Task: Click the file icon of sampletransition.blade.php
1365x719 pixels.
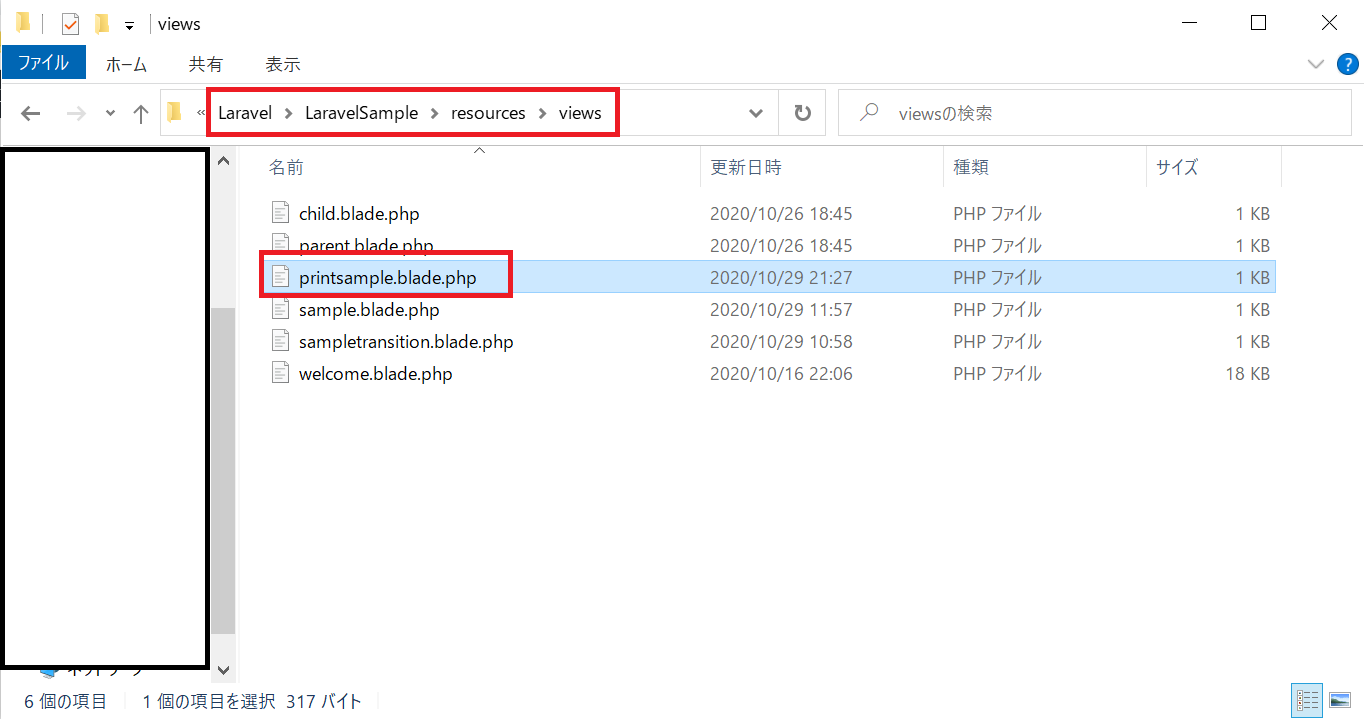Action: (280, 340)
